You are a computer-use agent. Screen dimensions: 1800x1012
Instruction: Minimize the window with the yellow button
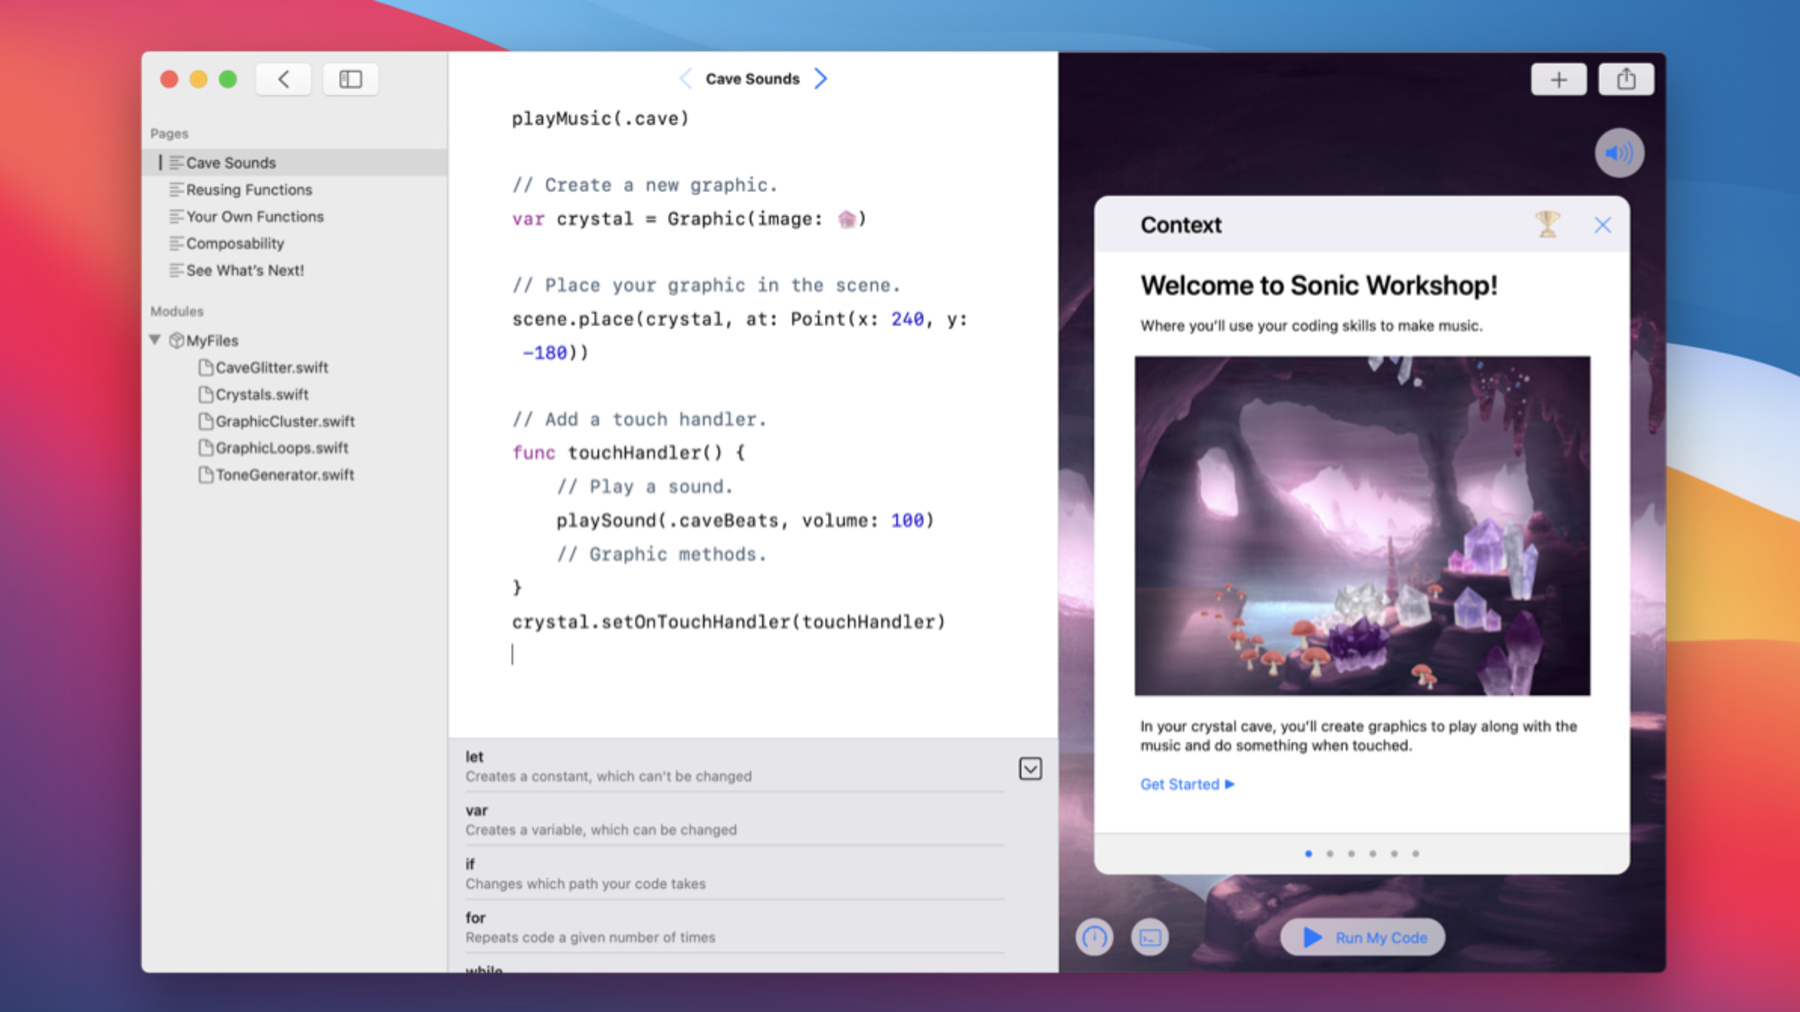(198, 79)
